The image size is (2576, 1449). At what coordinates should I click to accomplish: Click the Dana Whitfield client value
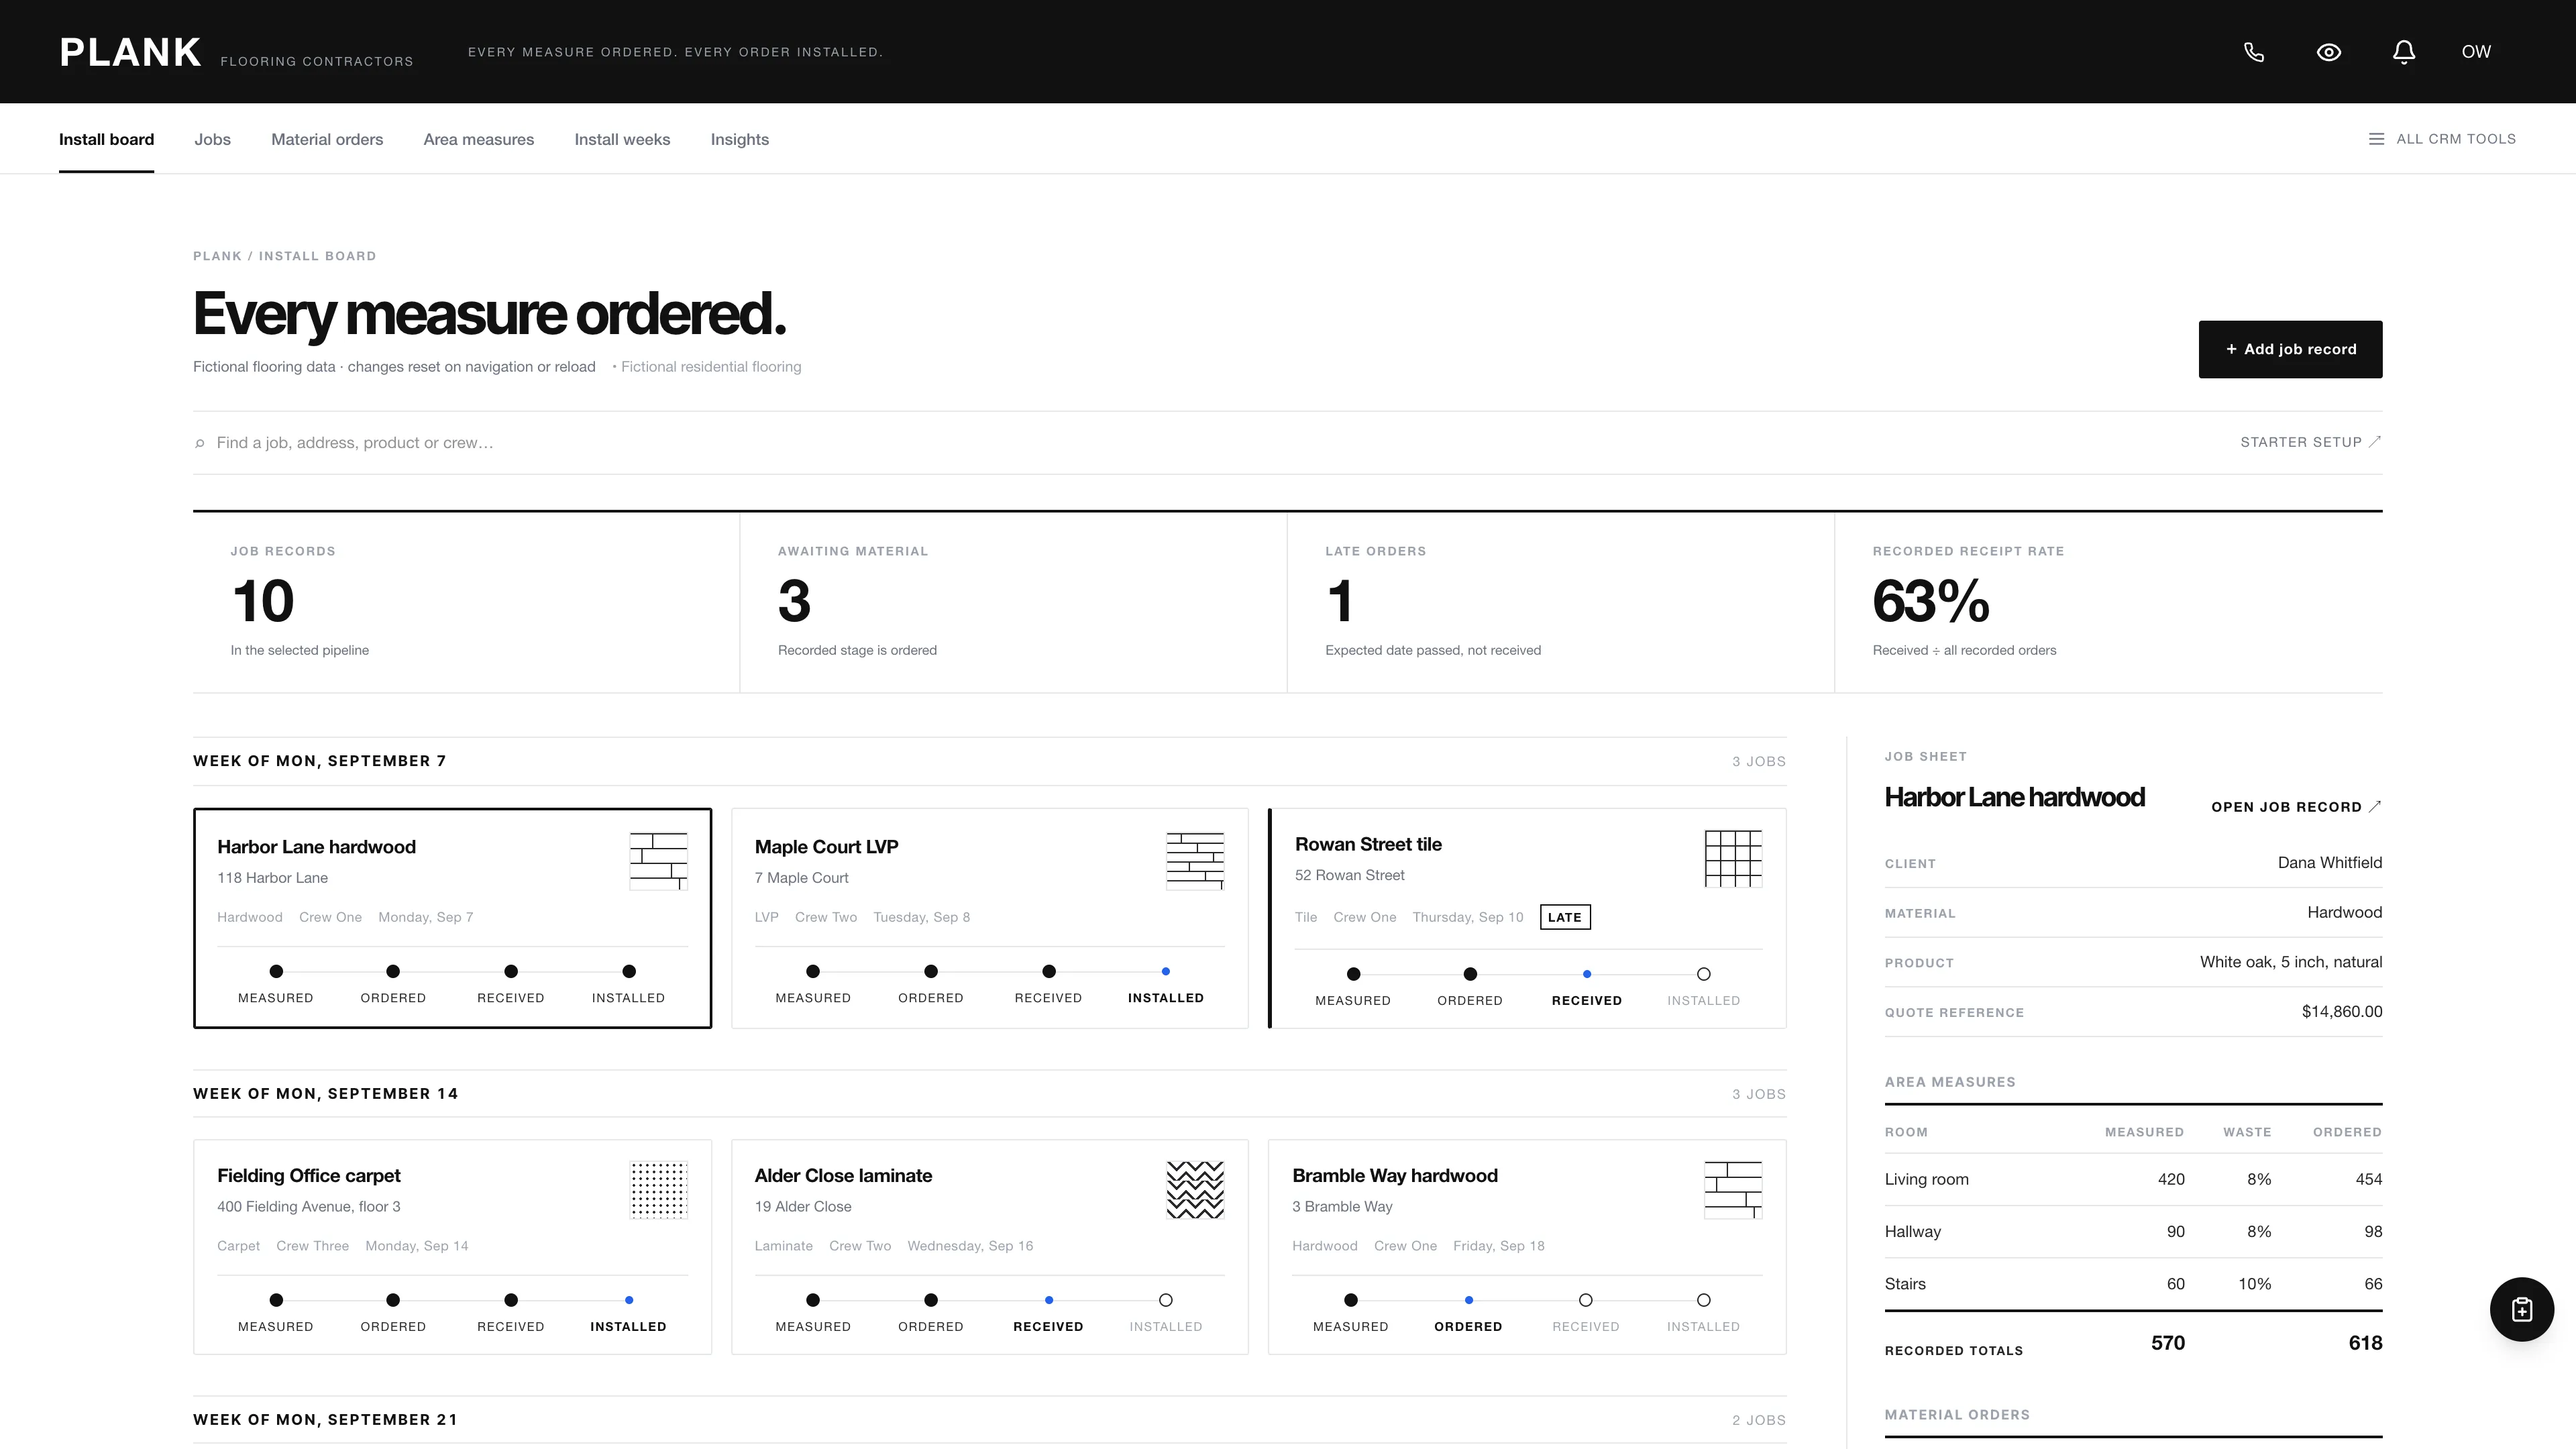pyautogui.click(x=2329, y=862)
